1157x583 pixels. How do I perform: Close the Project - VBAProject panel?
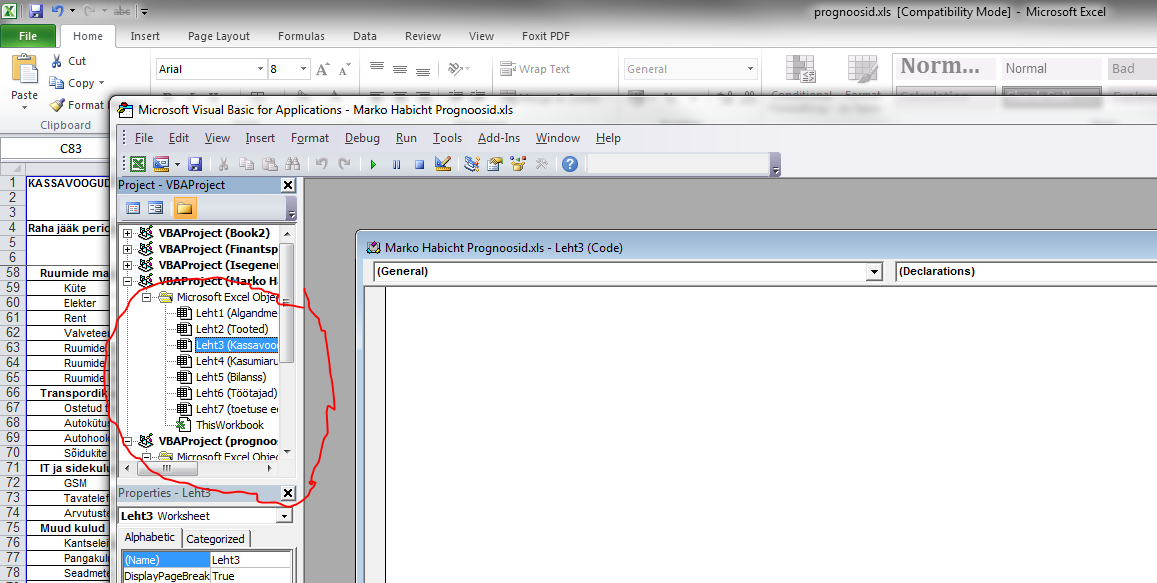click(x=288, y=185)
